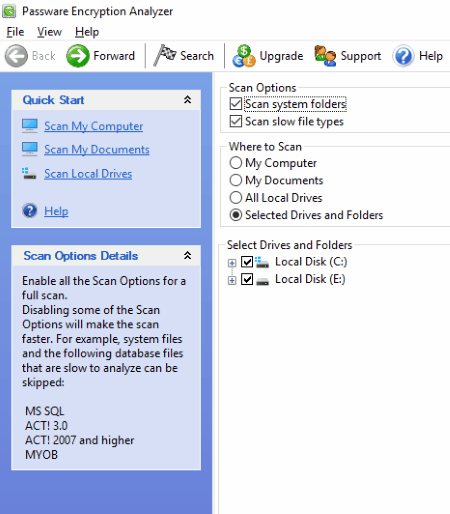
Task: Click the Scan Local Drives link
Action: (88, 174)
